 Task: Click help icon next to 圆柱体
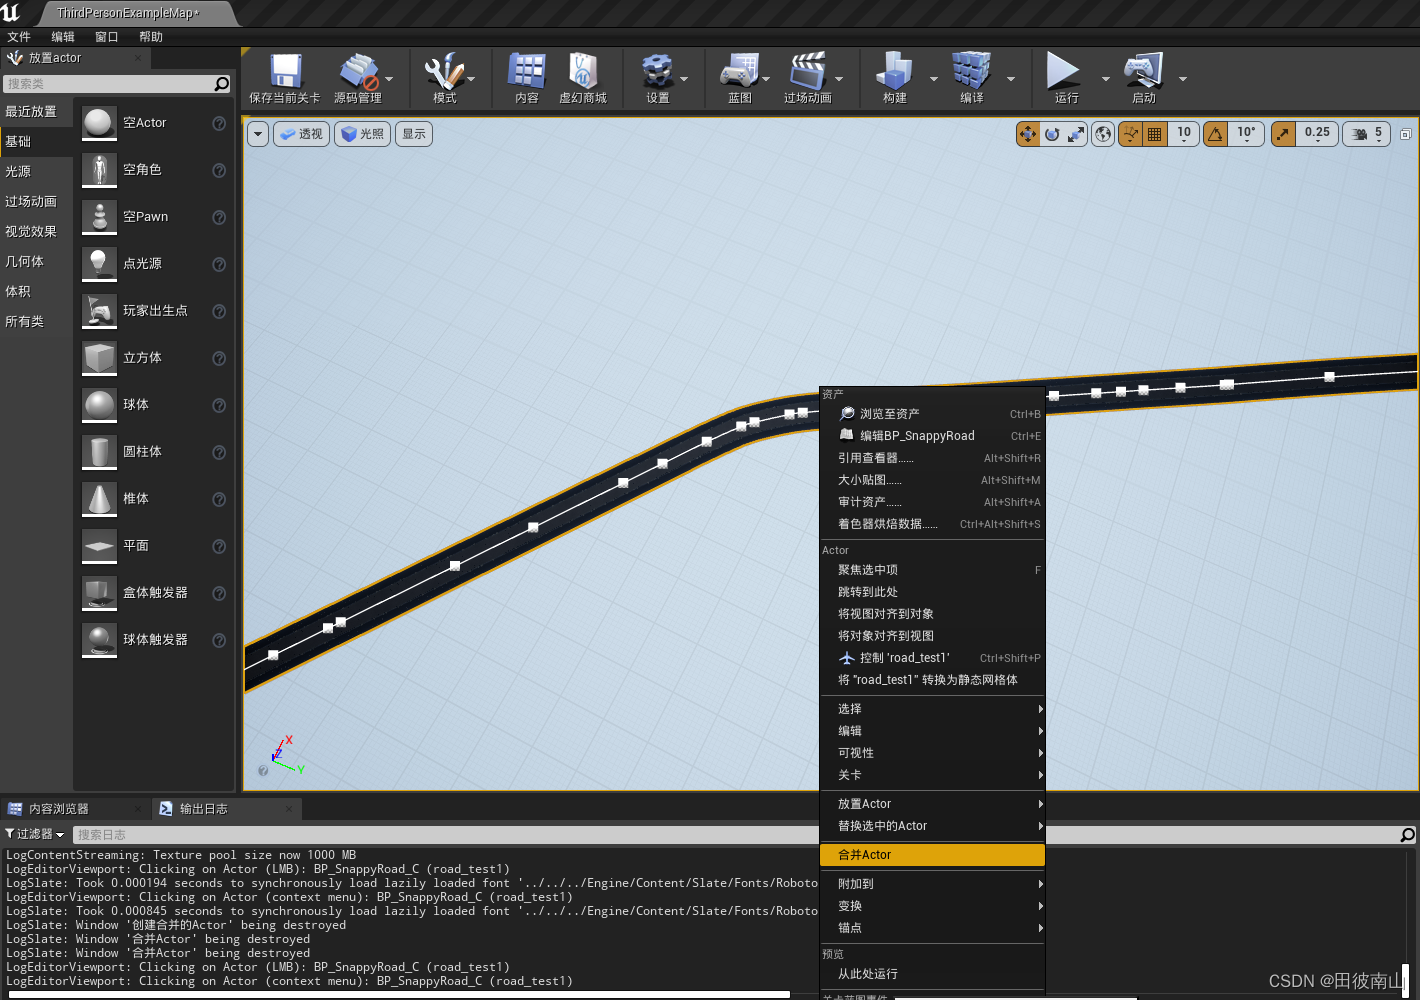(x=219, y=452)
